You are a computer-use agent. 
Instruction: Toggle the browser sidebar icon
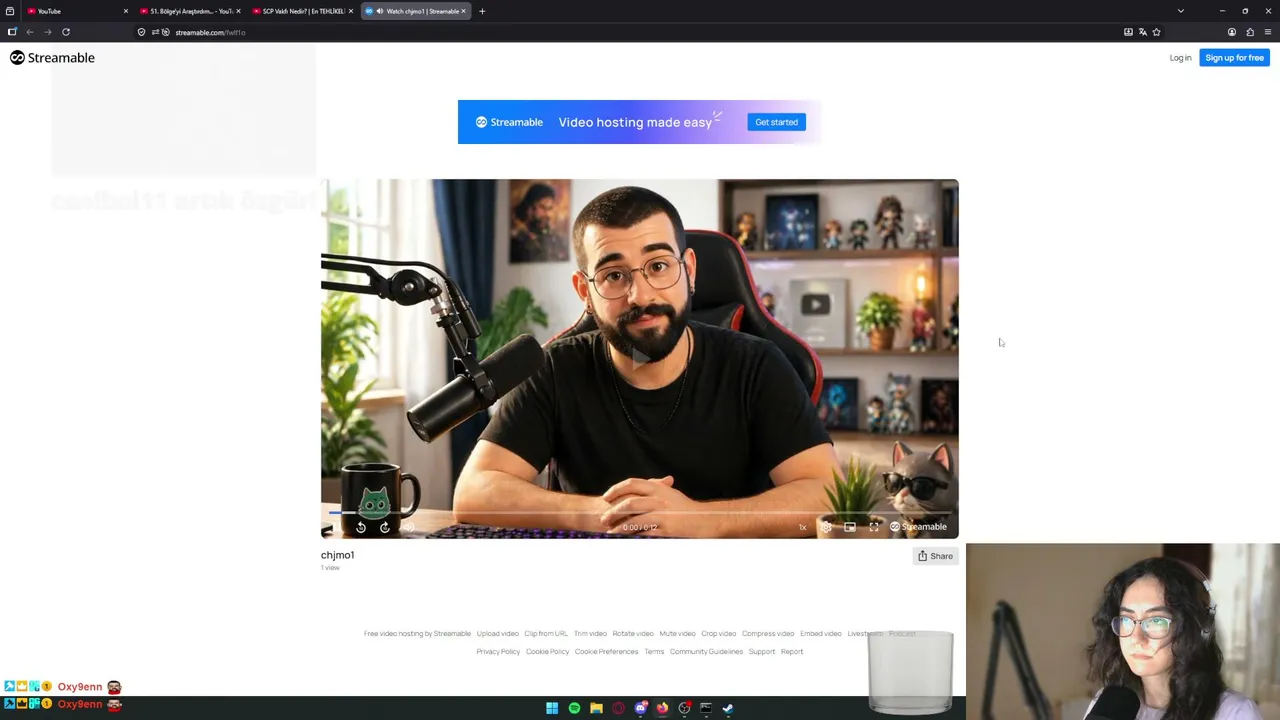pyautogui.click(x=12, y=32)
